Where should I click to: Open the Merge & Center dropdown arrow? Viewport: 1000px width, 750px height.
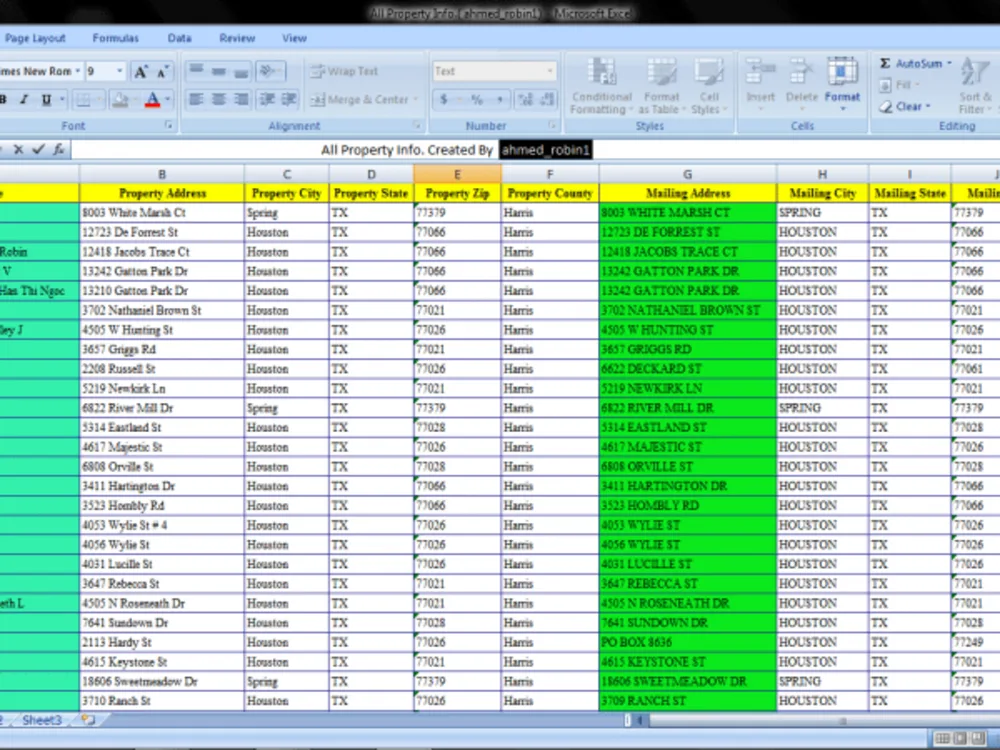[416, 99]
